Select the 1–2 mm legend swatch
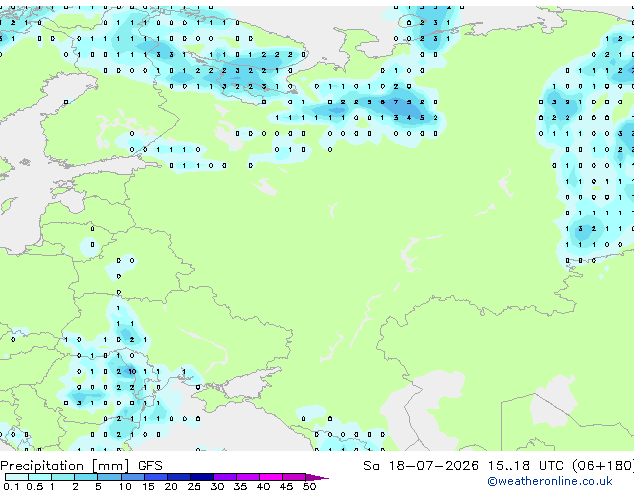Screen dimensions: 634x490 (x=63, y=477)
